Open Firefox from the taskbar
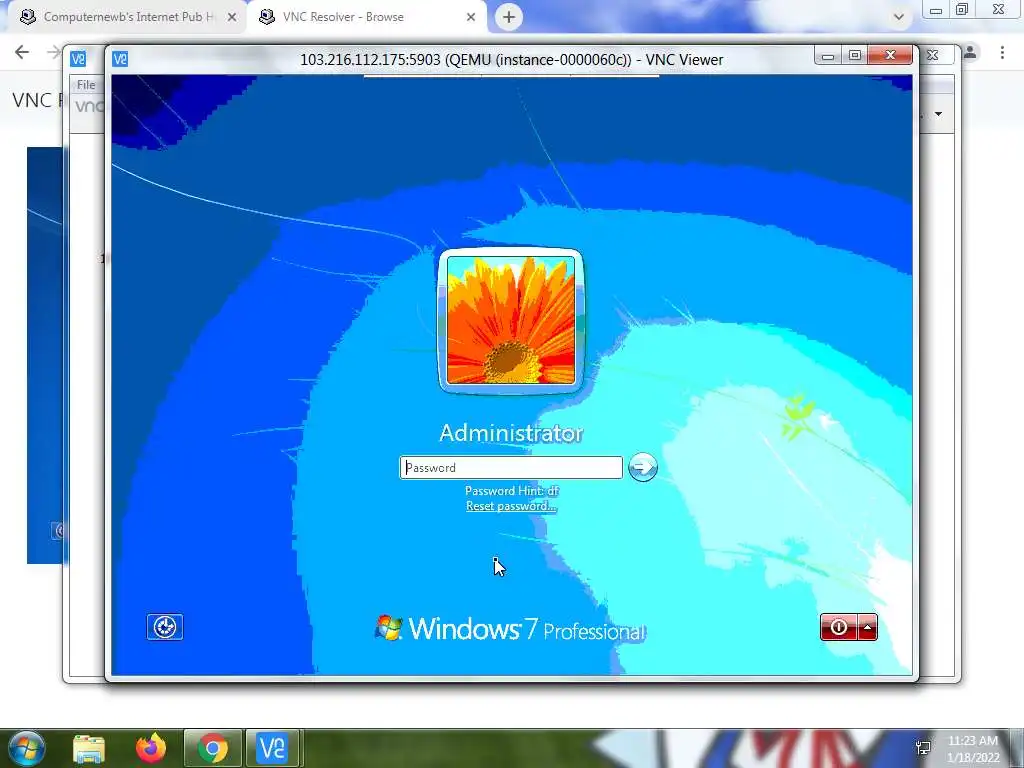 [151, 748]
